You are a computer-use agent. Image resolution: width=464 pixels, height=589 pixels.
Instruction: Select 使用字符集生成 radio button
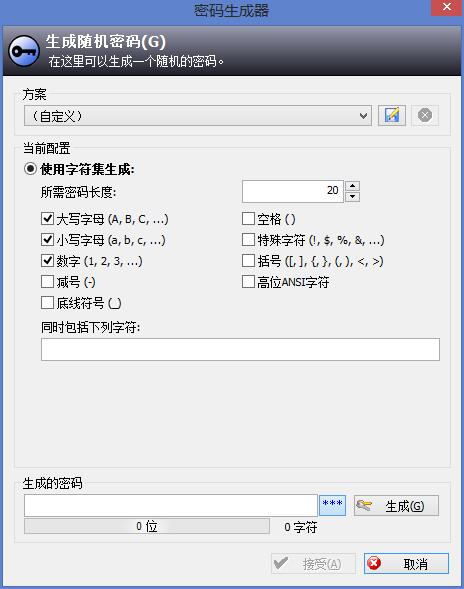pyautogui.click(x=30, y=169)
